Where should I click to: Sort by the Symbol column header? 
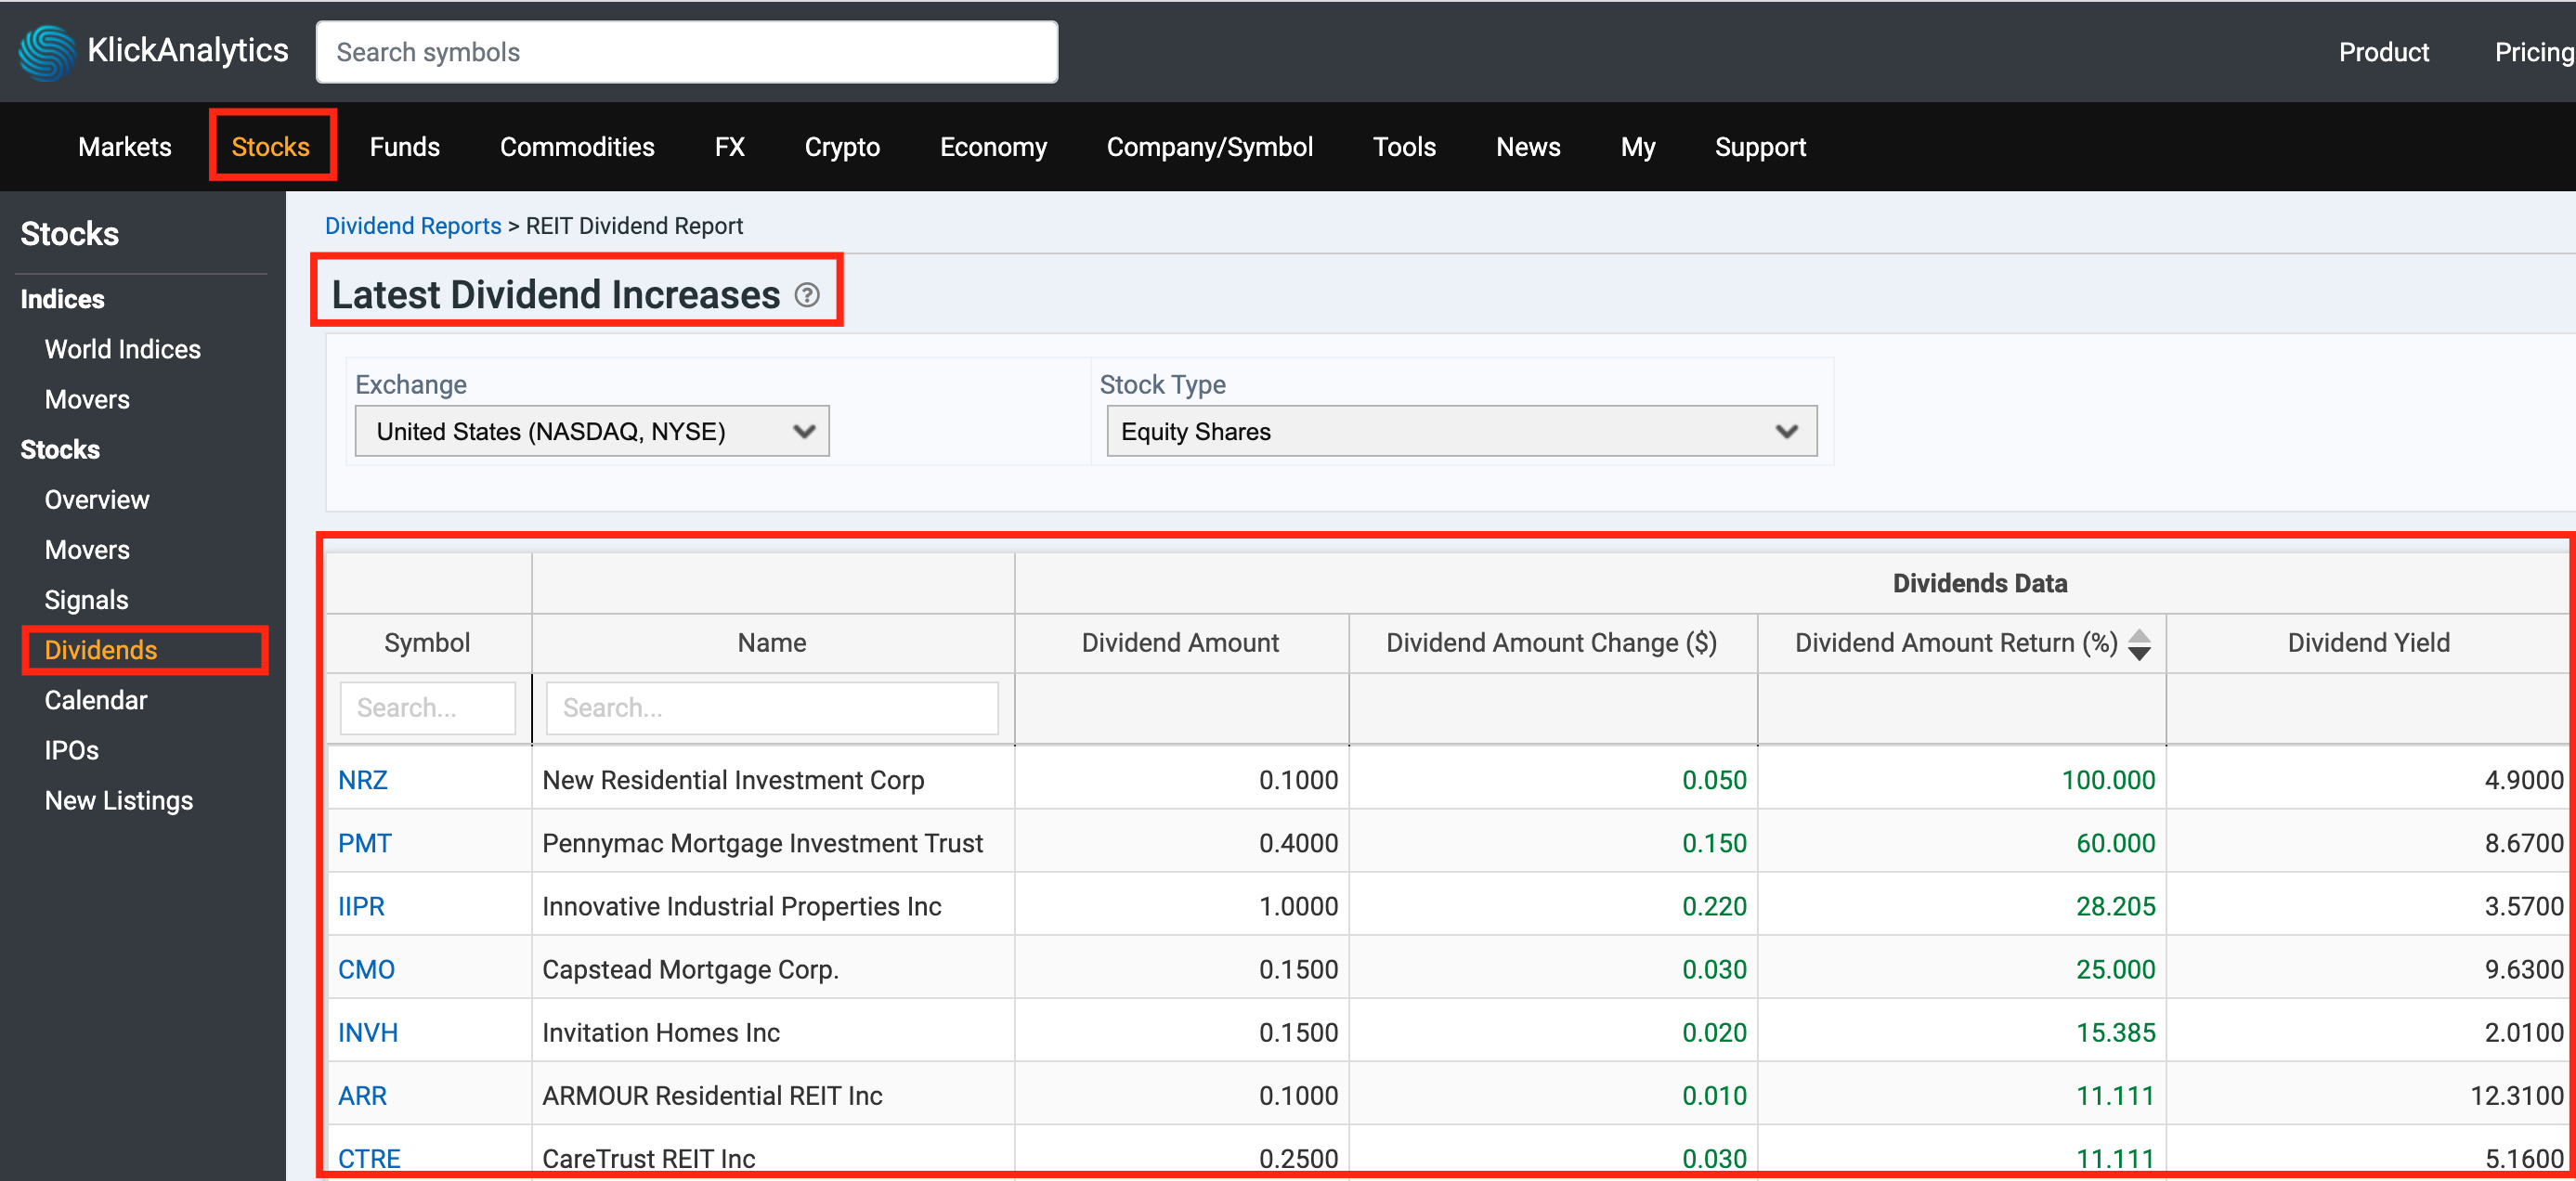click(x=427, y=643)
